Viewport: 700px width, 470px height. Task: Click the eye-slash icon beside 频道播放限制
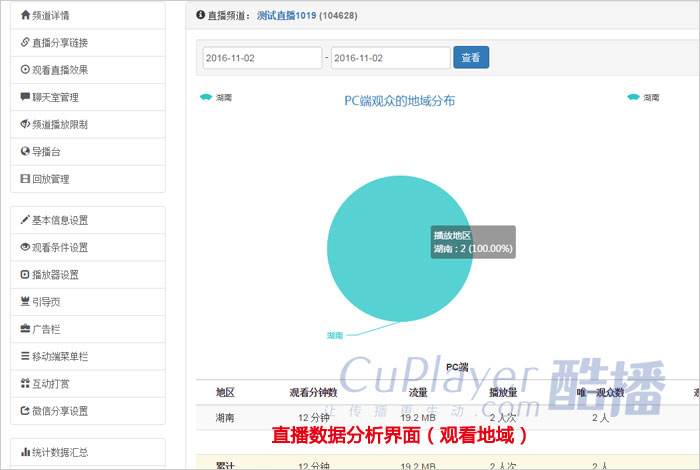click(25, 124)
